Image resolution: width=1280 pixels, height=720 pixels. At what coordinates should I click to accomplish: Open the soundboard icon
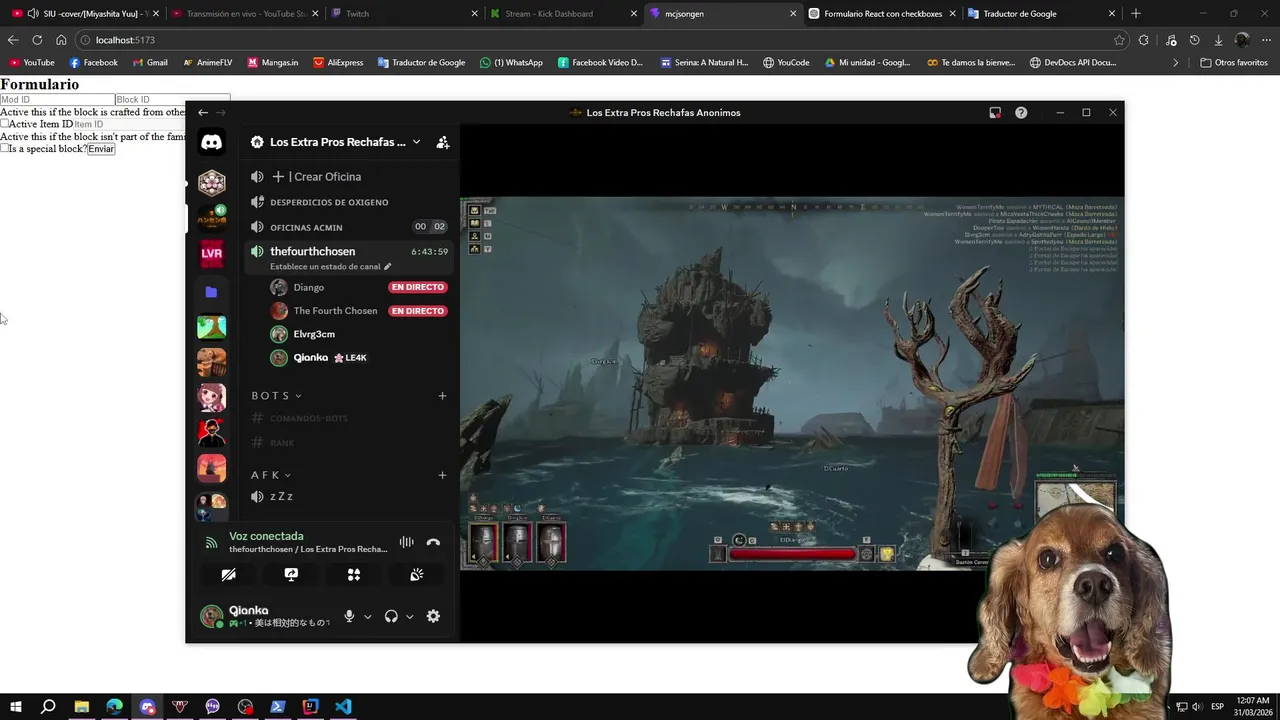pos(416,575)
